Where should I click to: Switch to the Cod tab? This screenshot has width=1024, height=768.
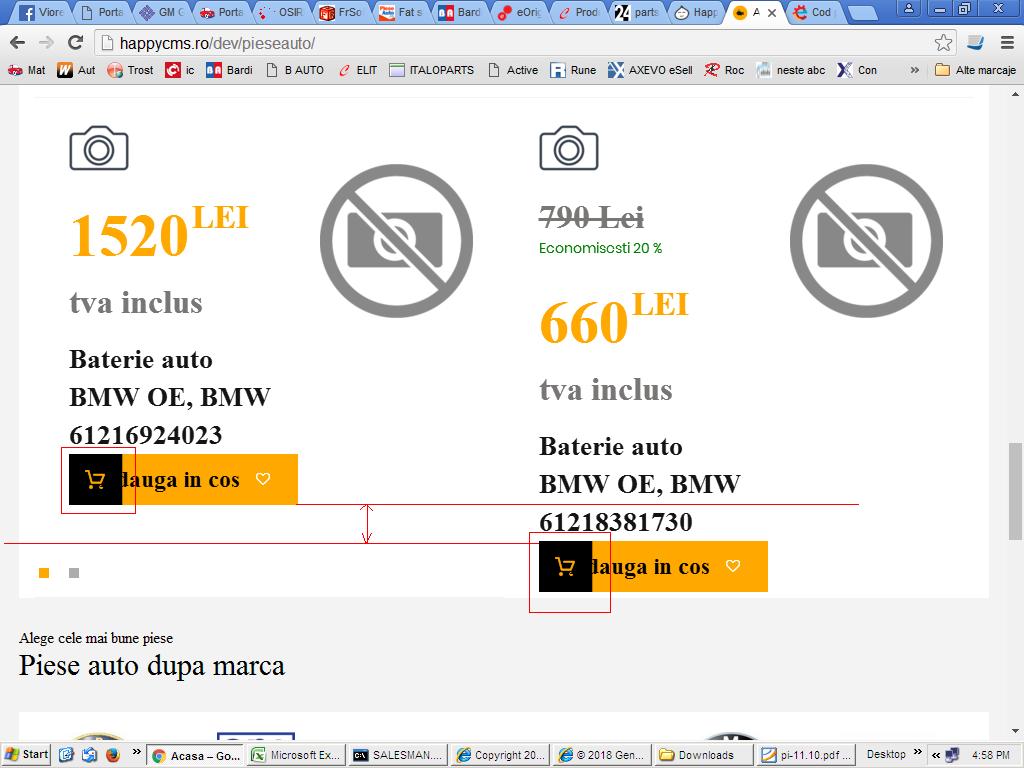tap(814, 12)
